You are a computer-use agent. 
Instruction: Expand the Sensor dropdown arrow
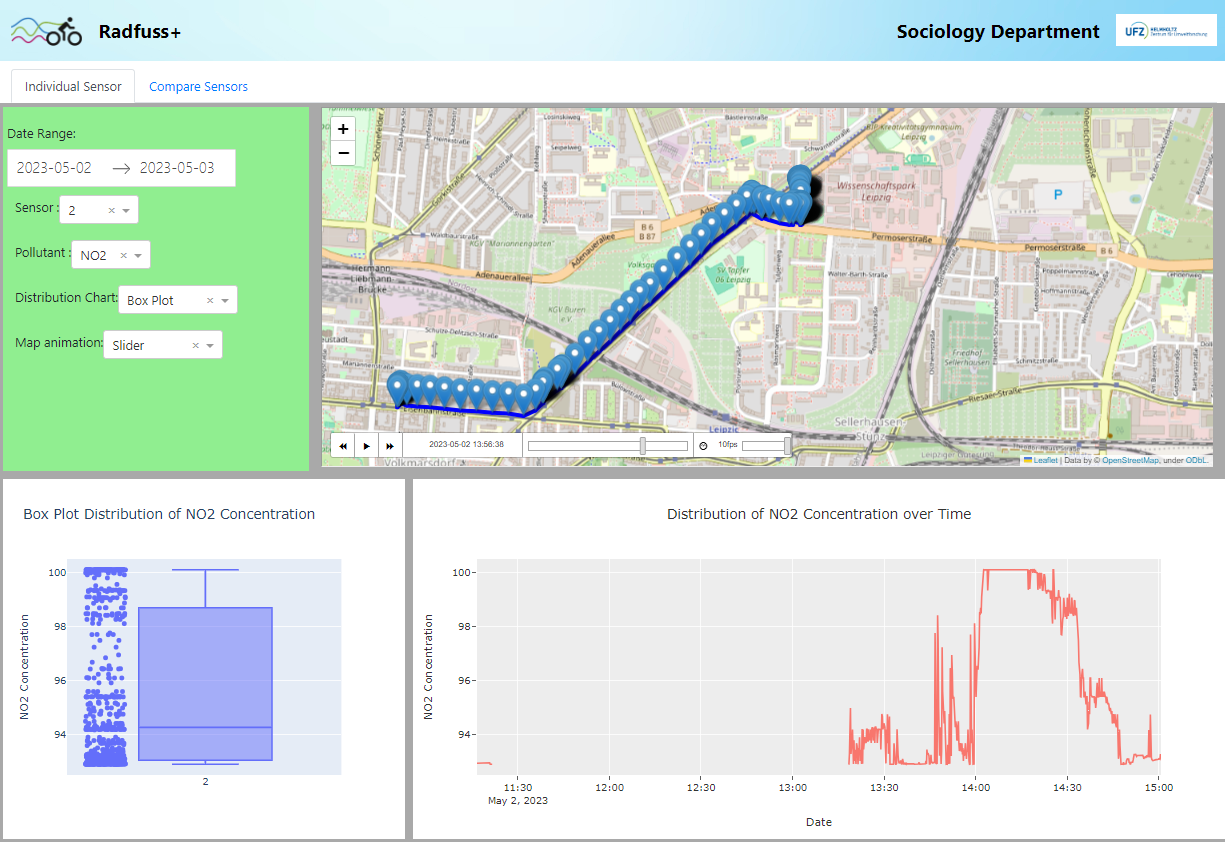click(x=127, y=211)
